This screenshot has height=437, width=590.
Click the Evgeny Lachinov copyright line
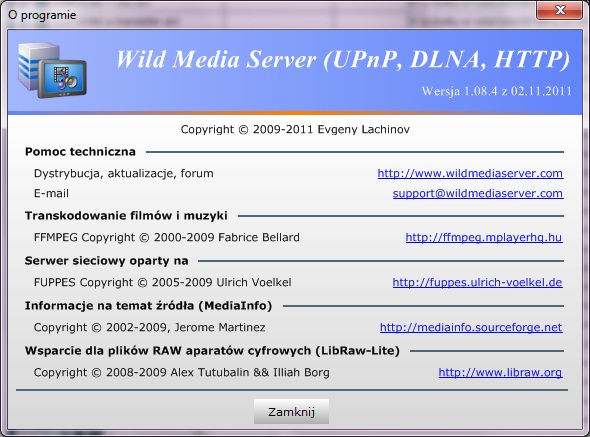coord(295,129)
